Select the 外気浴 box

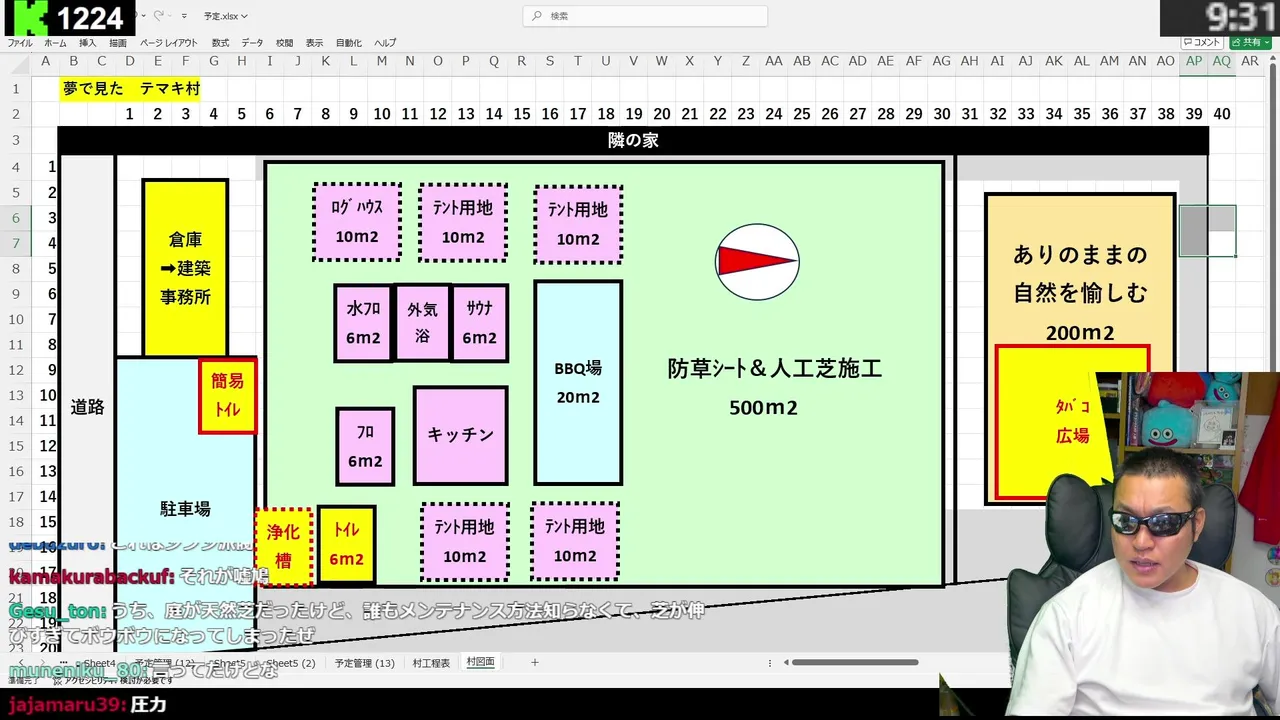[422, 322]
